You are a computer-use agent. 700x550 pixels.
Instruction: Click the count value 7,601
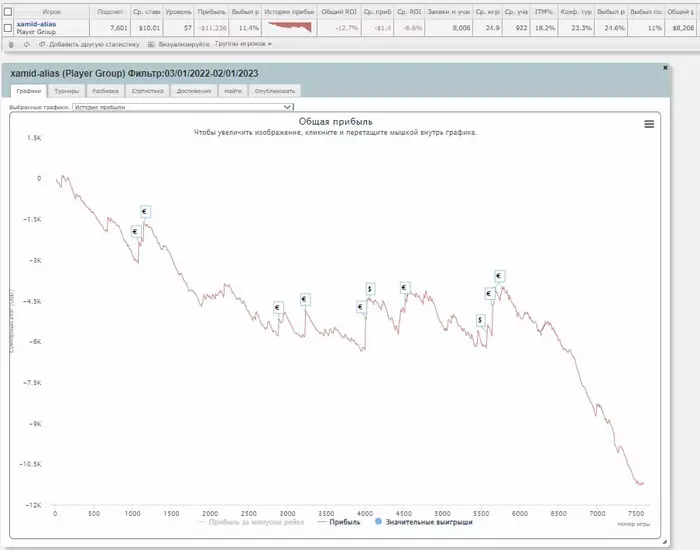click(119, 28)
